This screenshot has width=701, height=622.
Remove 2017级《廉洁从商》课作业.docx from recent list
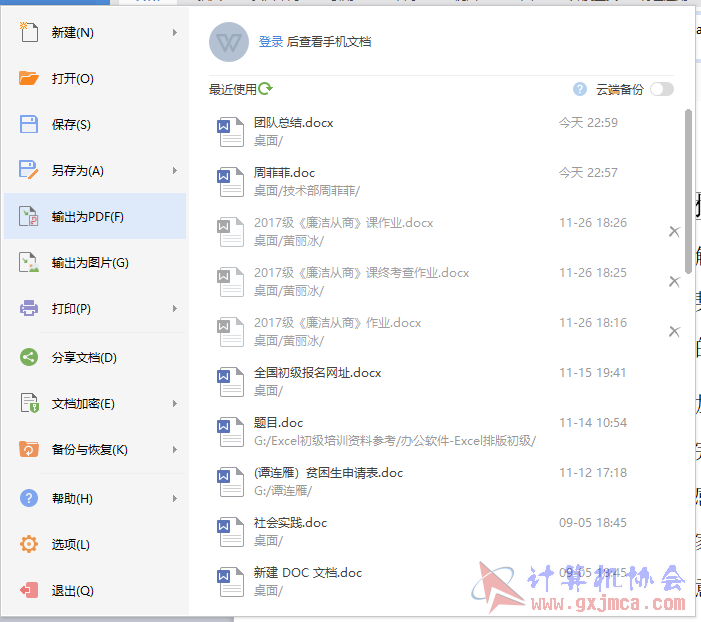[x=674, y=232]
